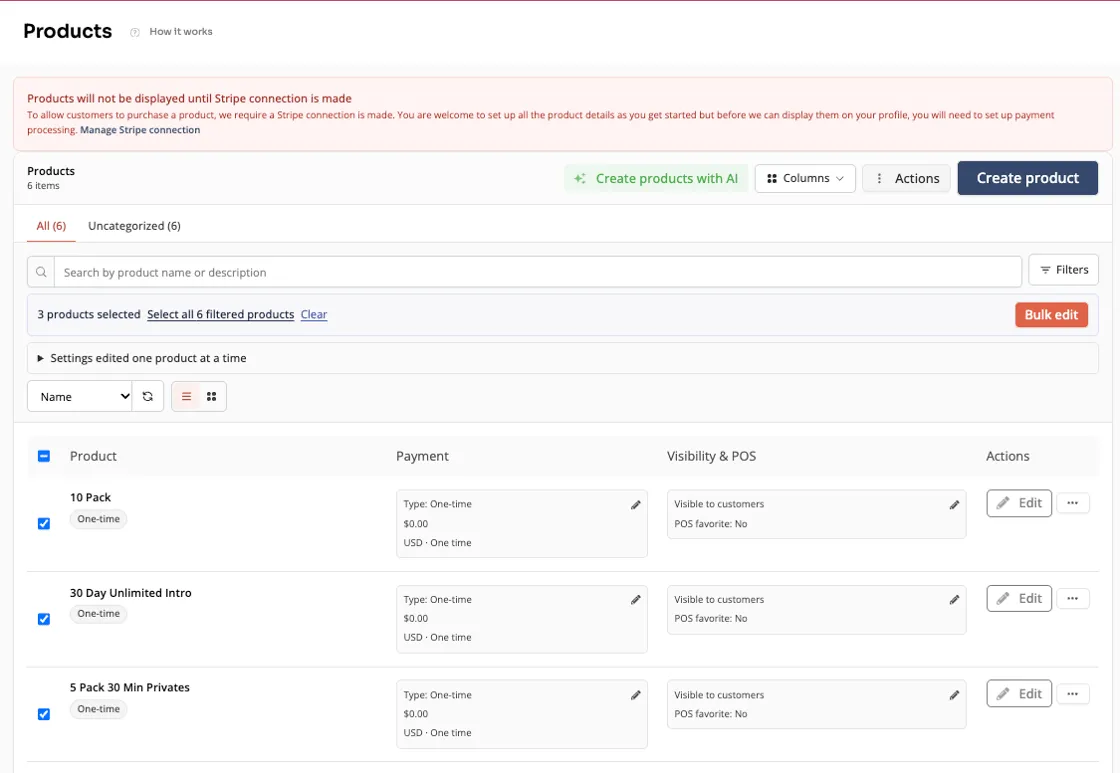Open the Name sort dropdown
The height and width of the screenshot is (773, 1120).
pos(80,397)
